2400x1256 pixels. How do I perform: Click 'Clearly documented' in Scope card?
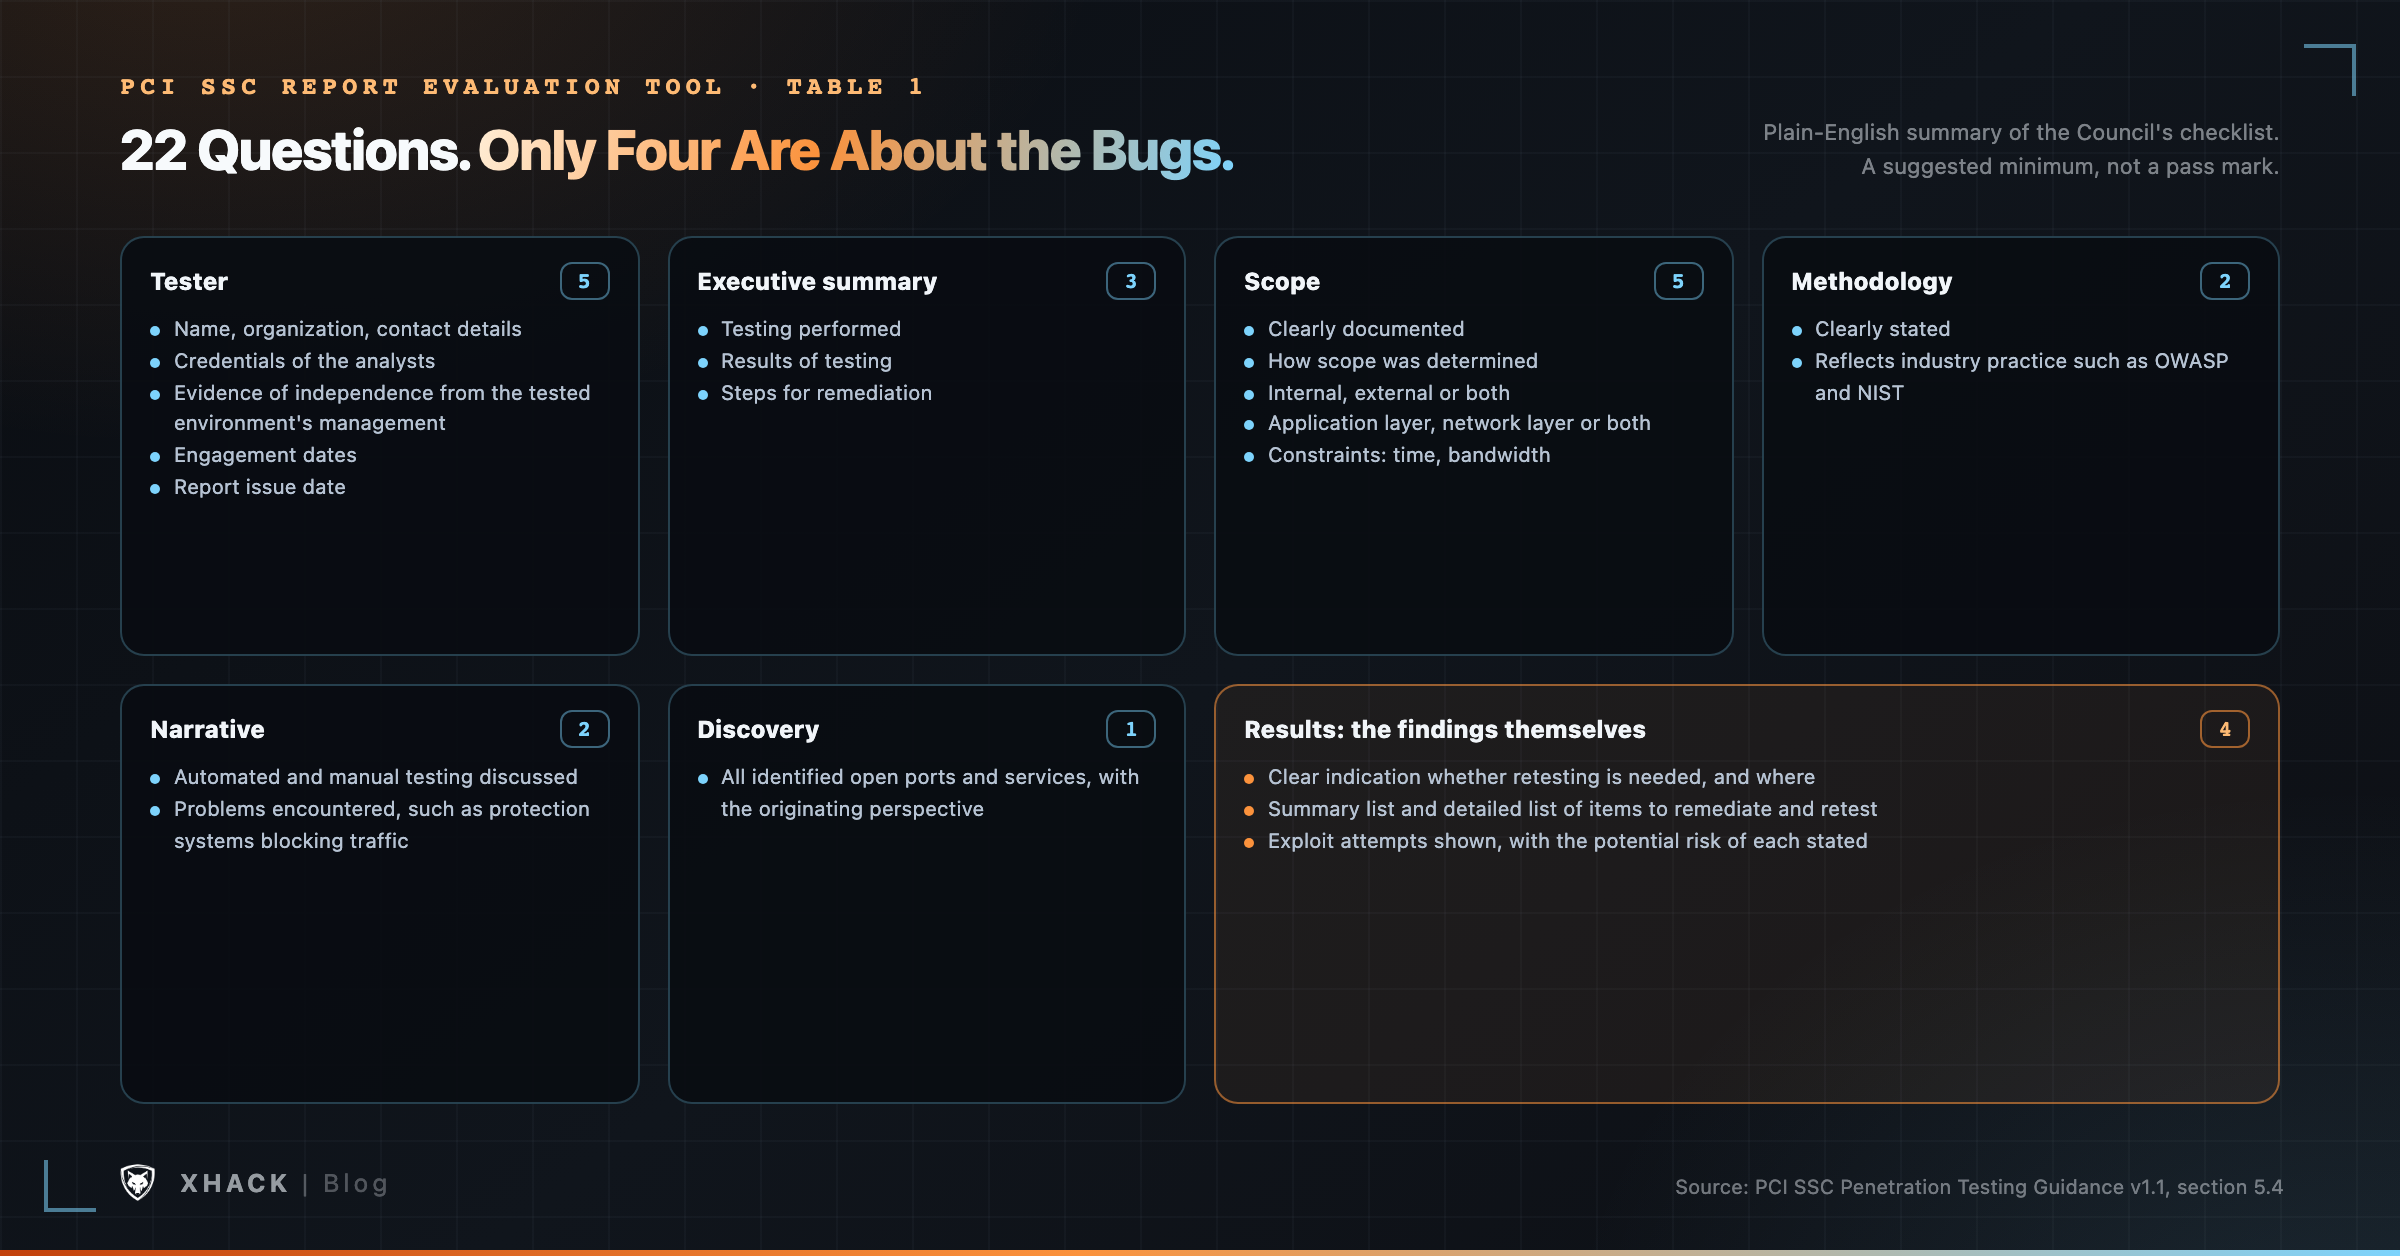click(x=1366, y=329)
